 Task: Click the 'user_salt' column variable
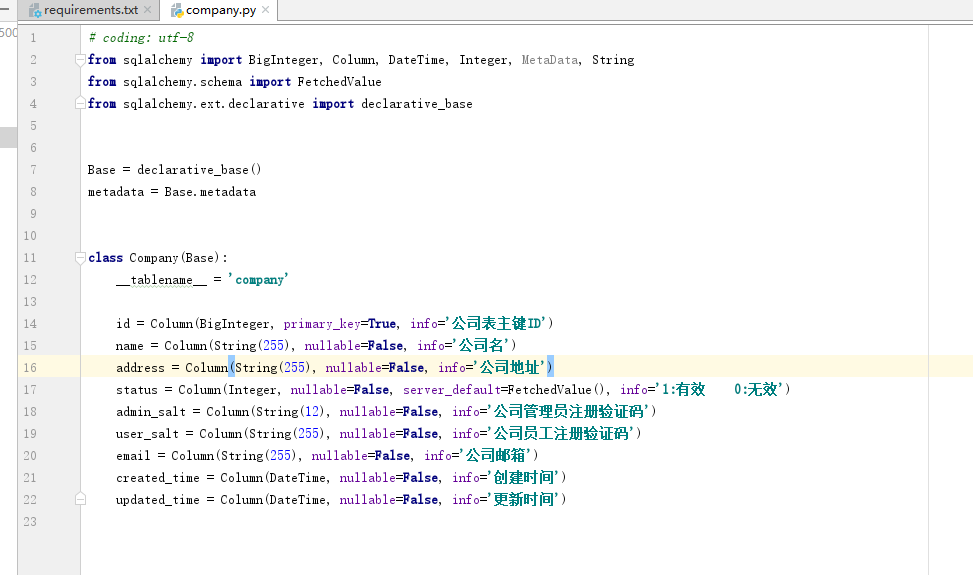pos(147,434)
